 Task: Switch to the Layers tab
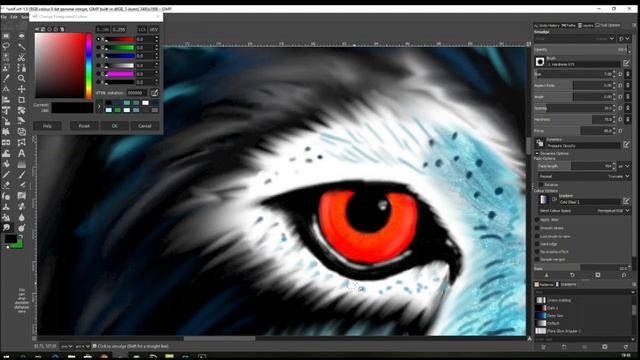point(586,25)
